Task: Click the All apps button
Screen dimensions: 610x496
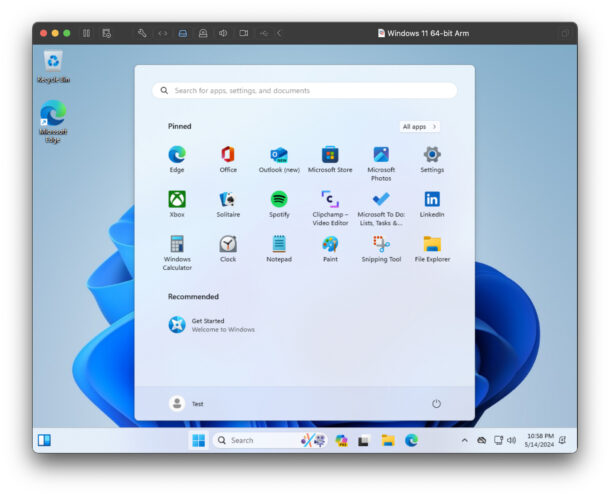Action: pos(420,126)
